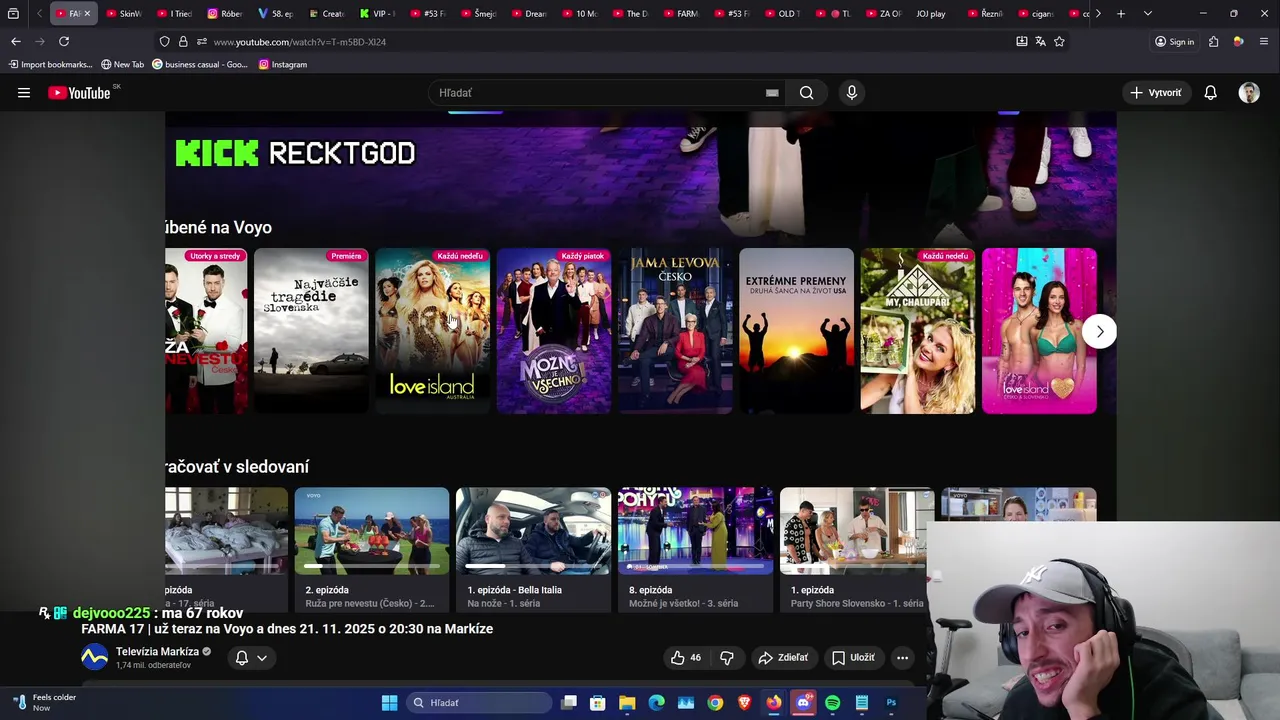Open the Televízia Markíza channel link

pyautogui.click(x=157, y=651)
